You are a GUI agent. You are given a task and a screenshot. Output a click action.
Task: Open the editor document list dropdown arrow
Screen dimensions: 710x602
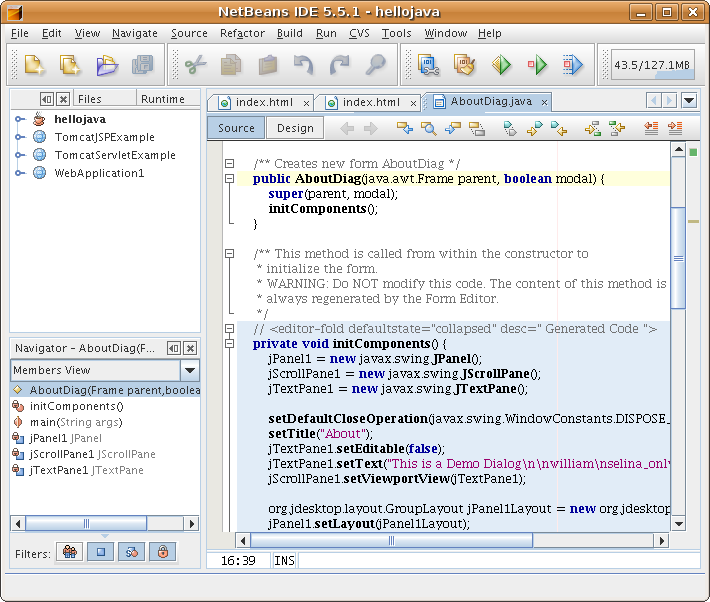coord(689,100)
